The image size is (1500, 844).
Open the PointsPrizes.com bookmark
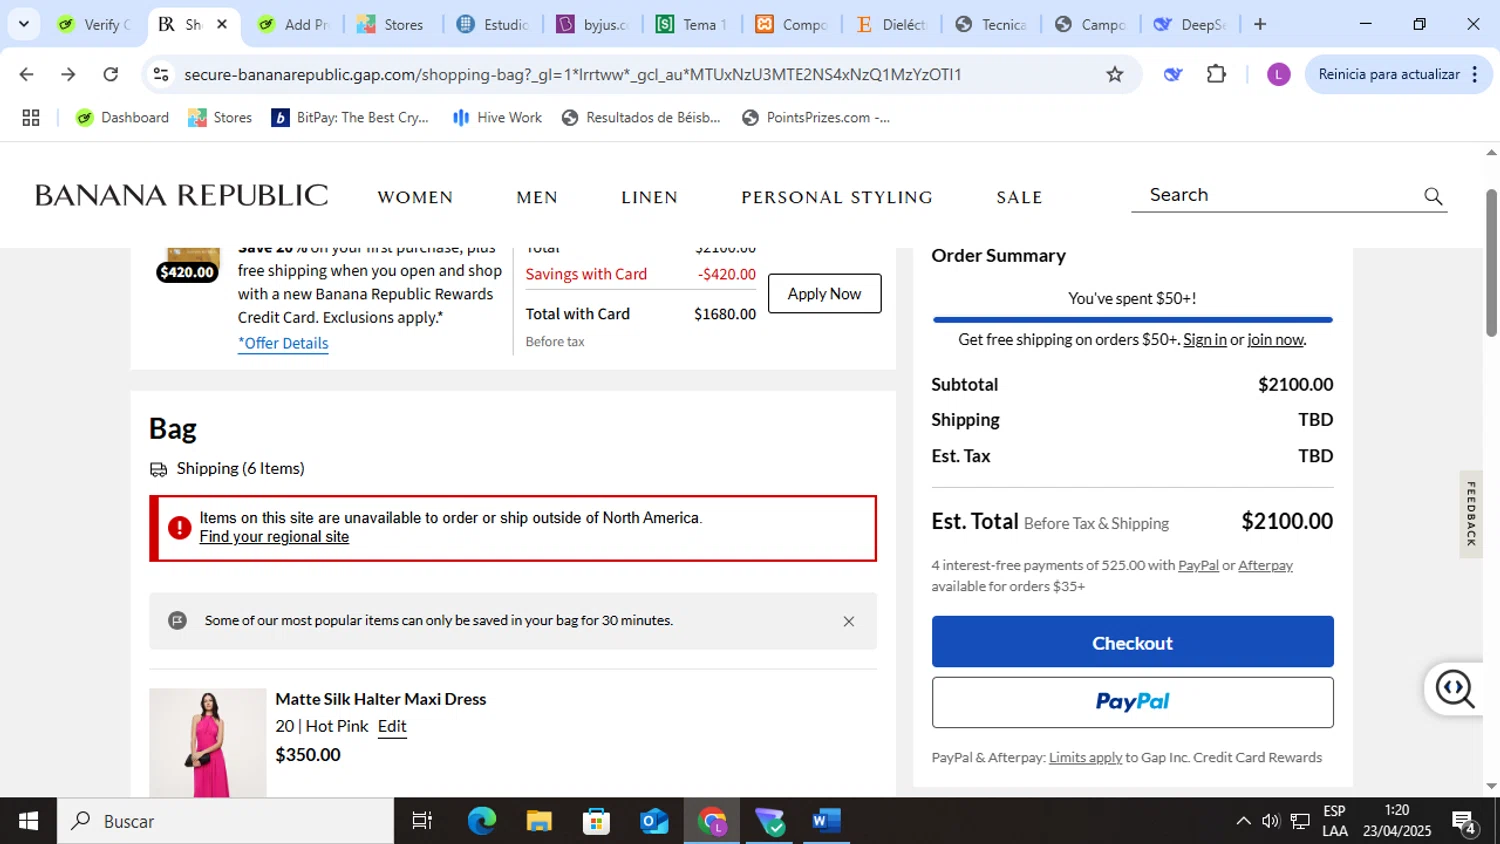tap(816, 118)
